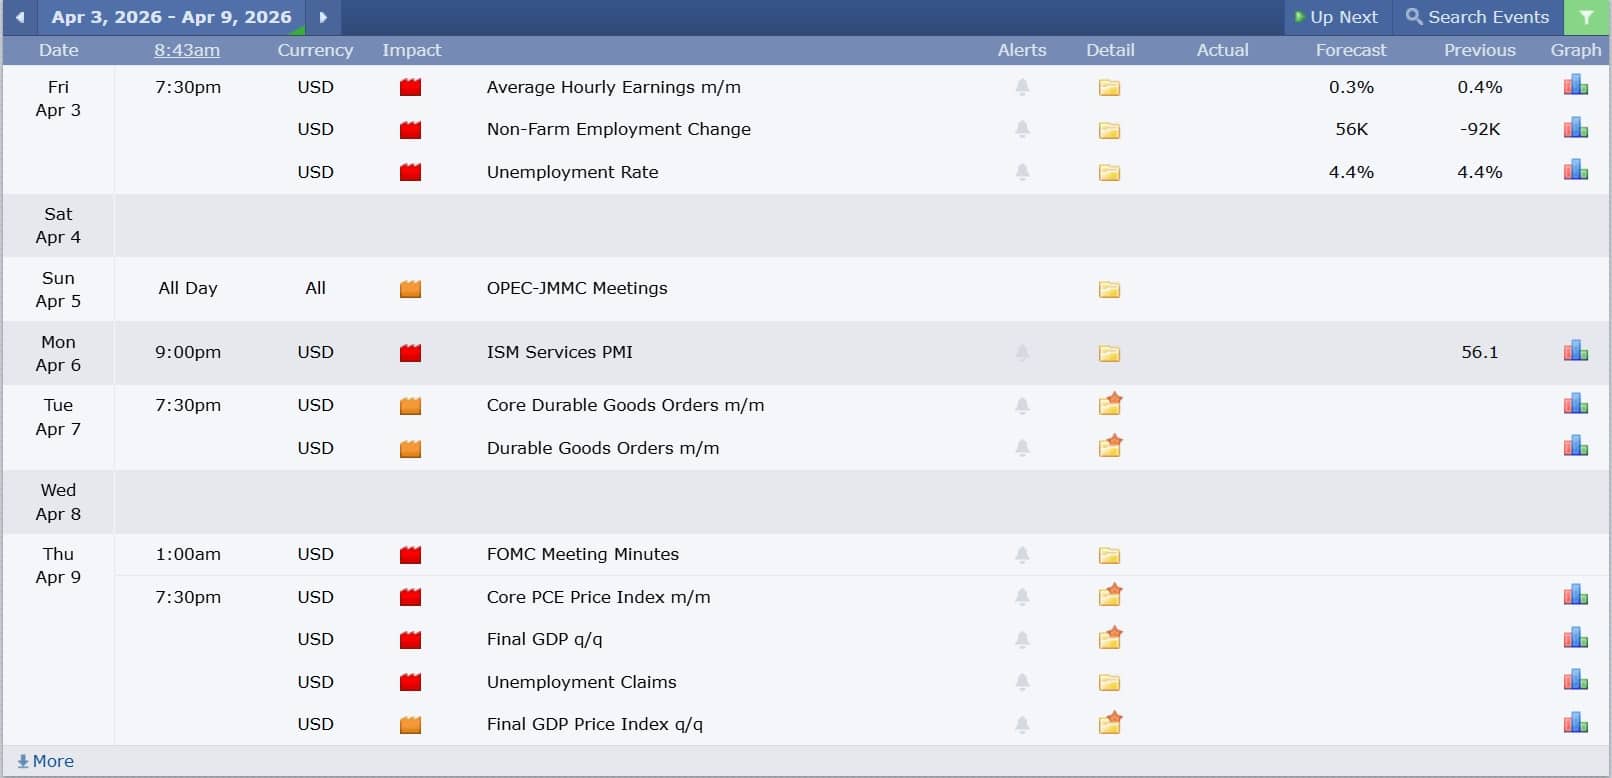This screenshot has height=778, width=1612.
Task: Click the red impact icon for ISM Services PMI
Action: coord(410,352)
